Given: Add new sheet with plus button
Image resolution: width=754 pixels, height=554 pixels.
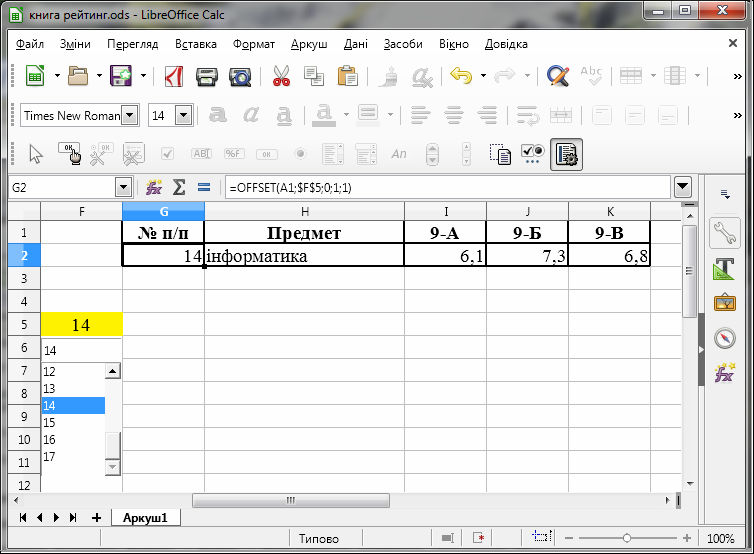Looking at the screenshot, I should point(96,517).
